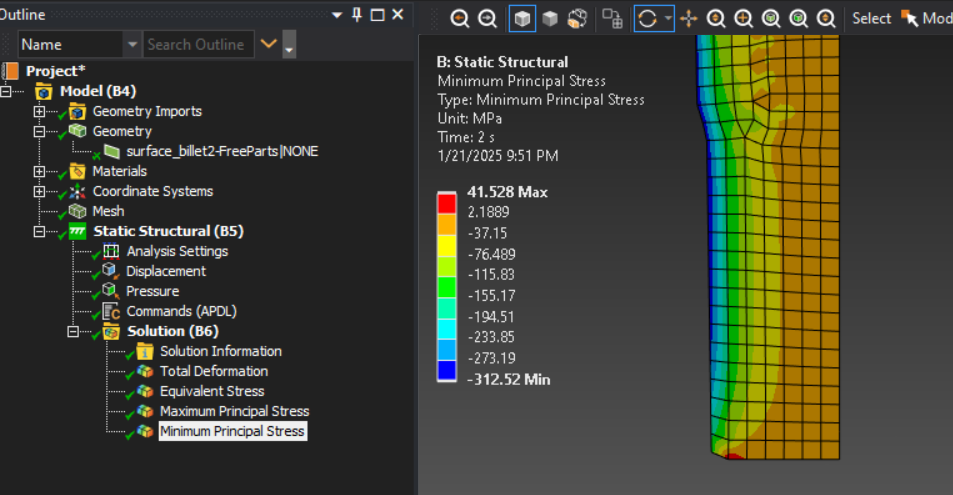
Task: Pin the Outline panel with auto-hide icon
Action: tap(357, 15)
